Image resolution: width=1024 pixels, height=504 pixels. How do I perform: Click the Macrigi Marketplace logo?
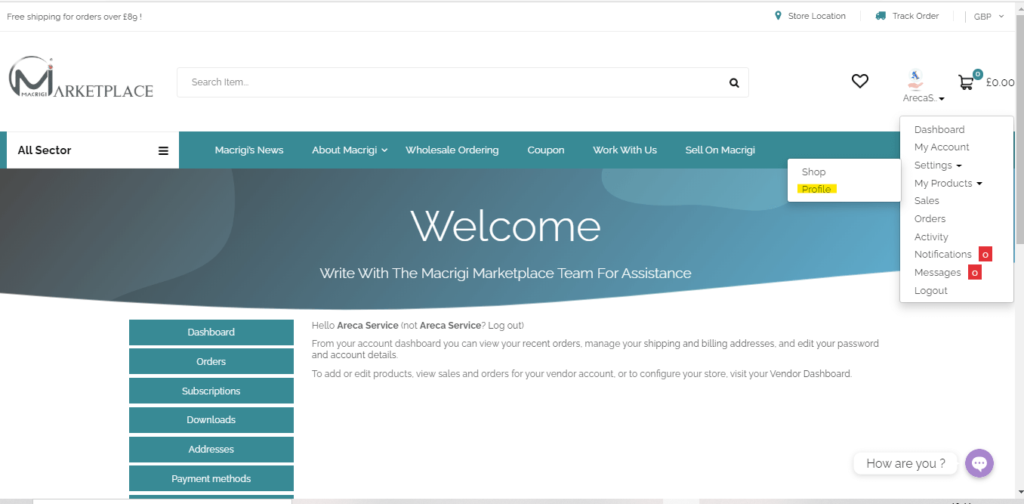coord(81,78)
